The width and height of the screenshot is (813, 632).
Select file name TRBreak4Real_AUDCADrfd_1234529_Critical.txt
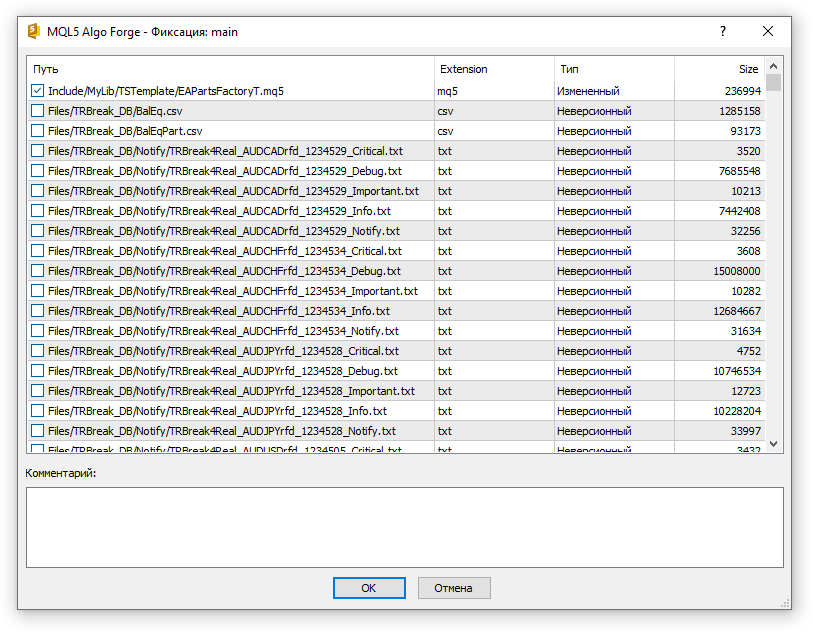click(286, 151)
